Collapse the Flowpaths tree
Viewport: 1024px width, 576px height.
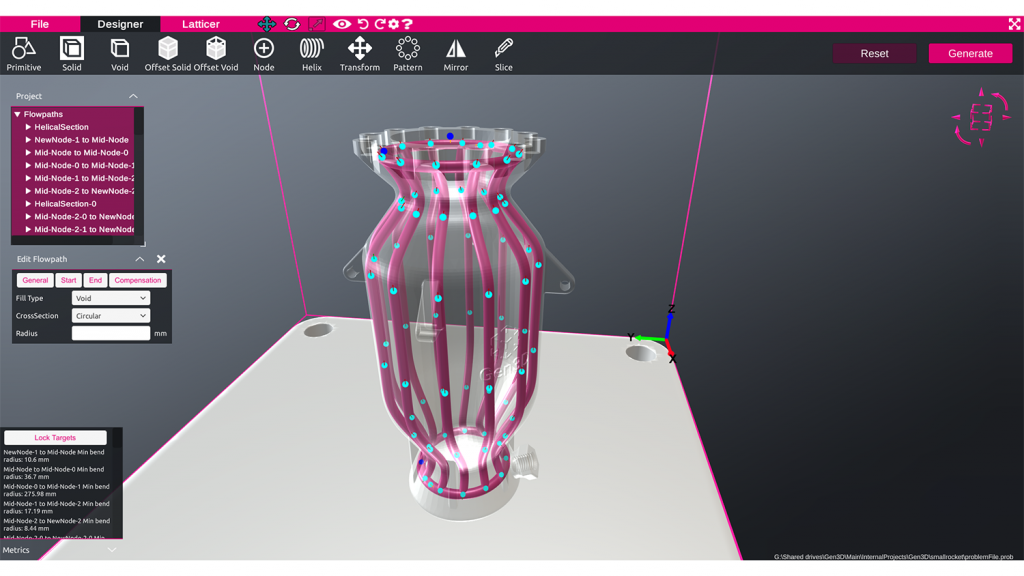(x=17, y=113)
